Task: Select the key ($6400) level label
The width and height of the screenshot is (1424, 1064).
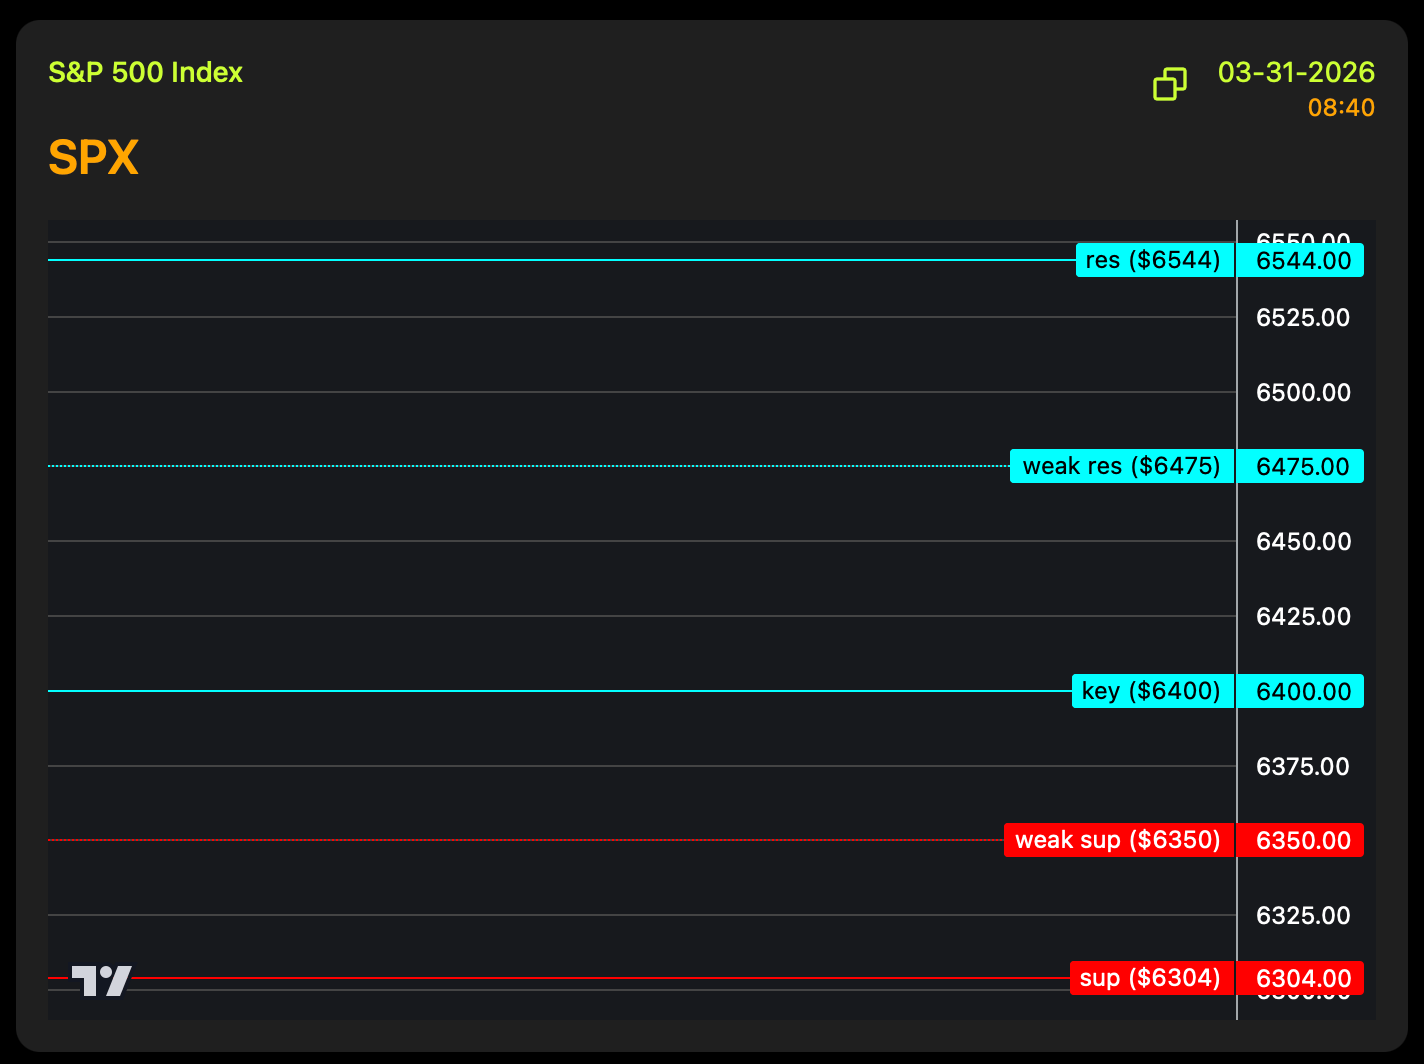Action: [x=1153, y=691]
